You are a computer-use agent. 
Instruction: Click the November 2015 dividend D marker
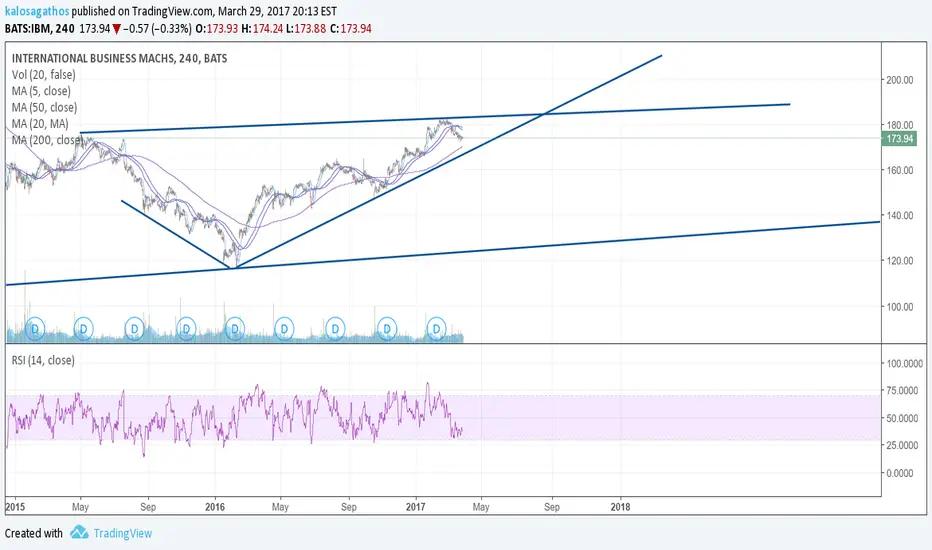pyautogui.click(x=186, y=328)
